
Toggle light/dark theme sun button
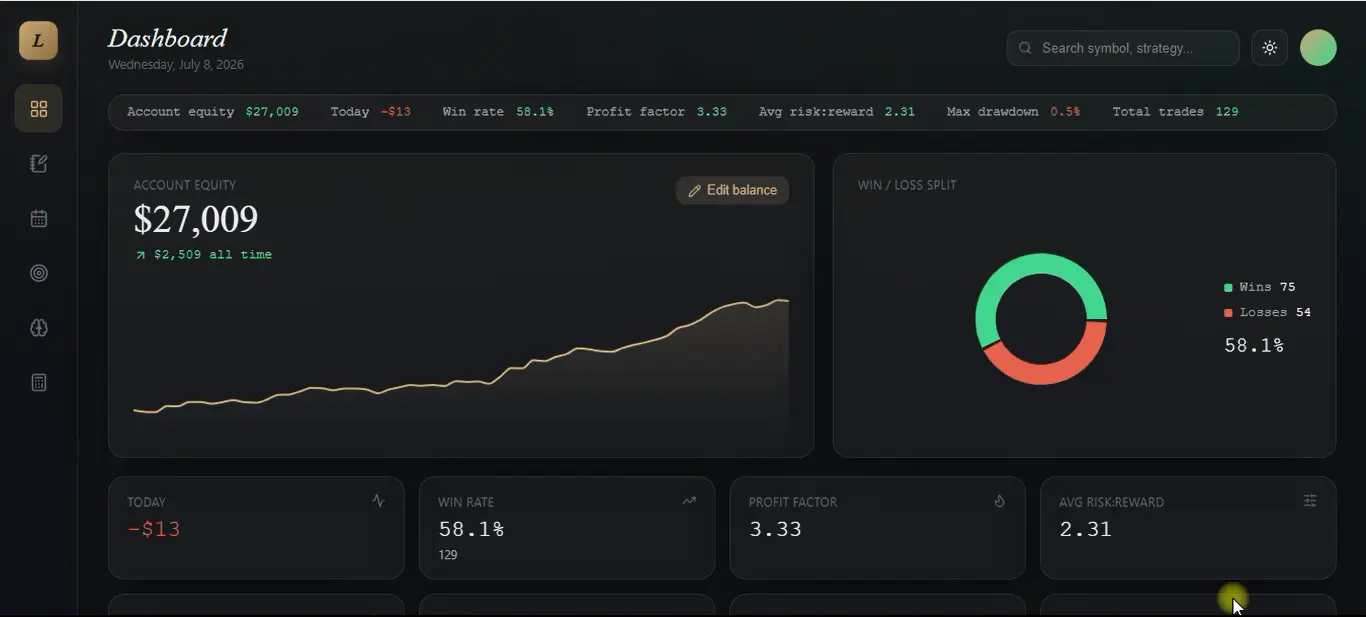tap(1269, 48)
